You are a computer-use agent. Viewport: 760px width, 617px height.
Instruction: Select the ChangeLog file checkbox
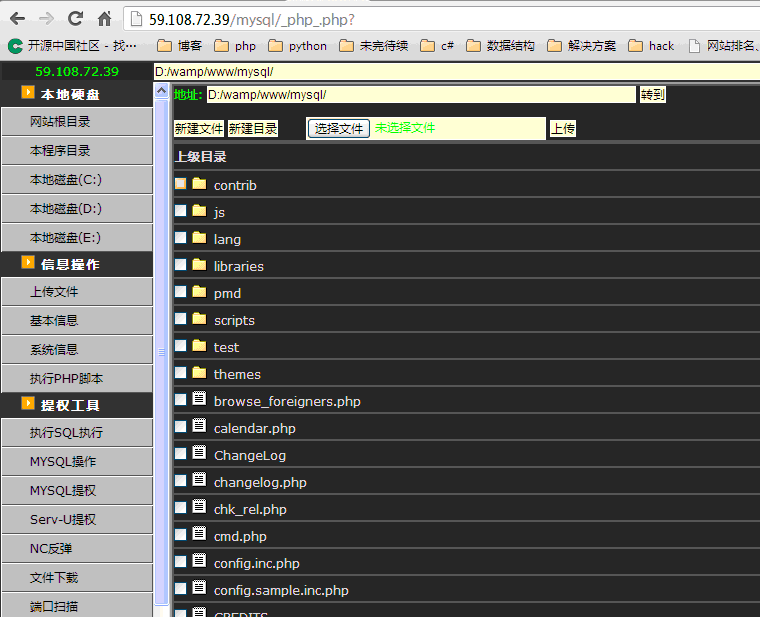pyautogui.click(x=181, y=454)
